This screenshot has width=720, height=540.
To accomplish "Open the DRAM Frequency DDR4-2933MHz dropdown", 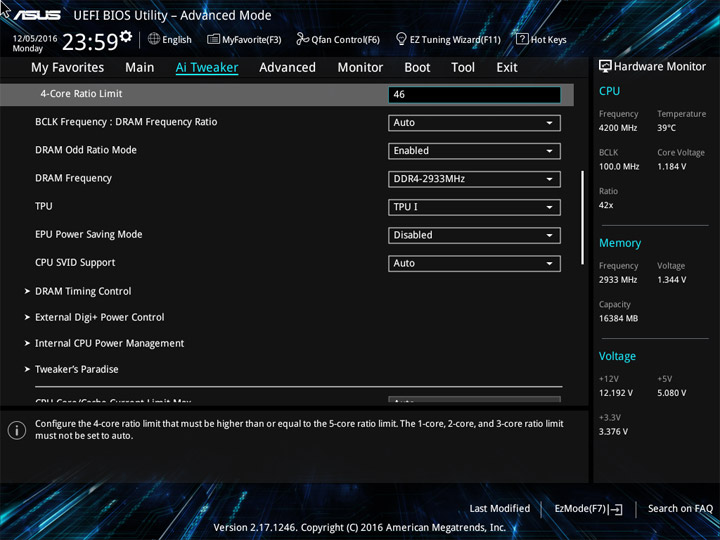I will click(474, 179).
